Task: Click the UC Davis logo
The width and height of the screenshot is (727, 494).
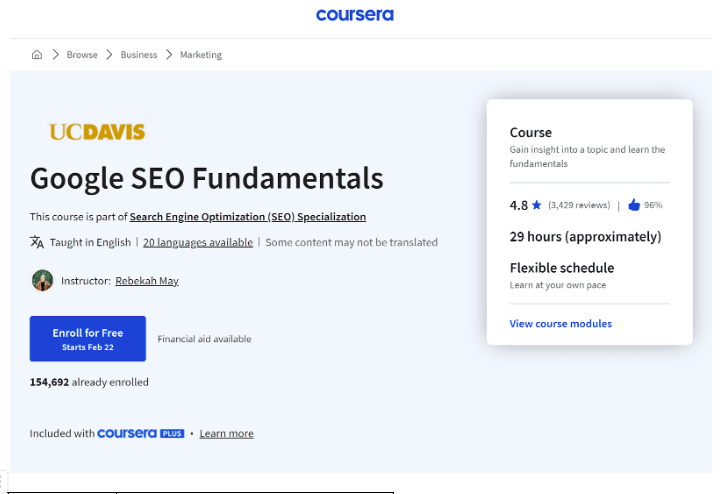Action: point(97,132)
